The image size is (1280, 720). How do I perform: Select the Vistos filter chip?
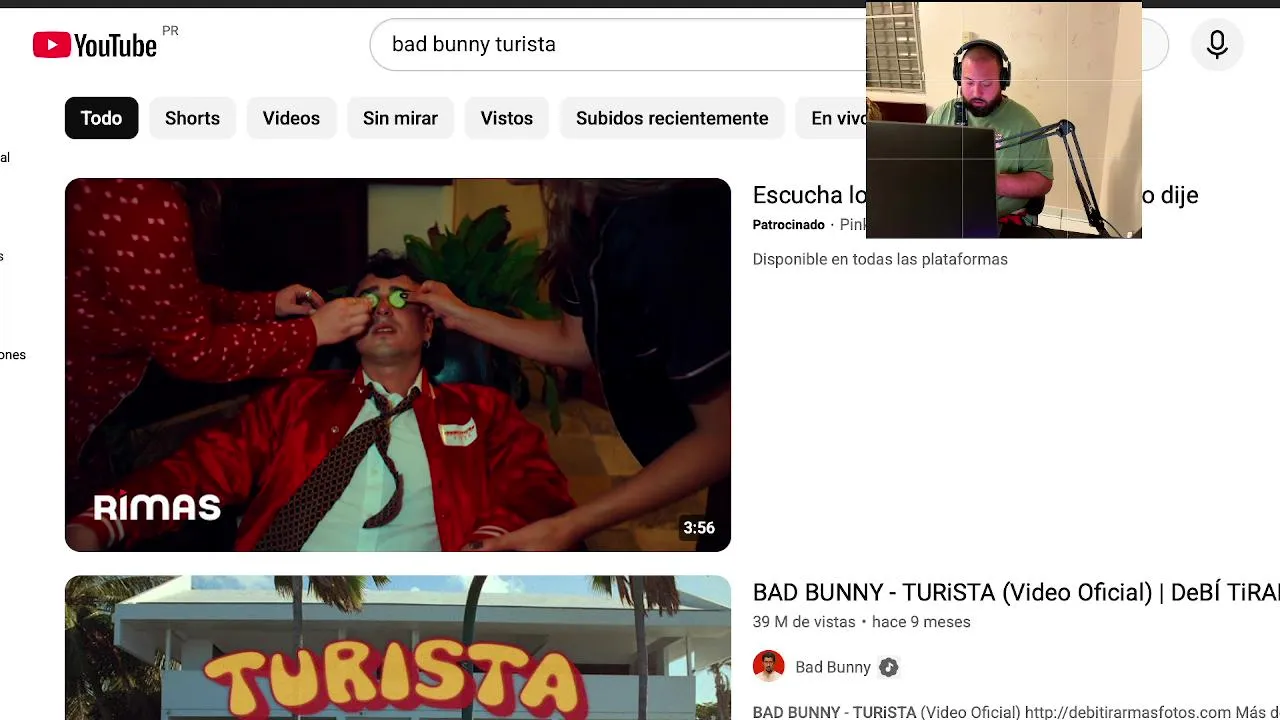506,118
